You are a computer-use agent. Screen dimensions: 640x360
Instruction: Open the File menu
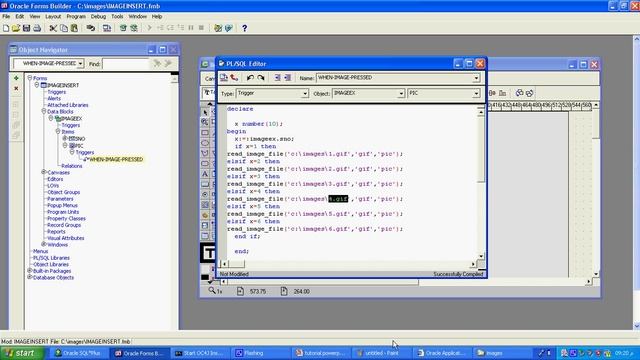pyautogui.click(x=6, y=17)
